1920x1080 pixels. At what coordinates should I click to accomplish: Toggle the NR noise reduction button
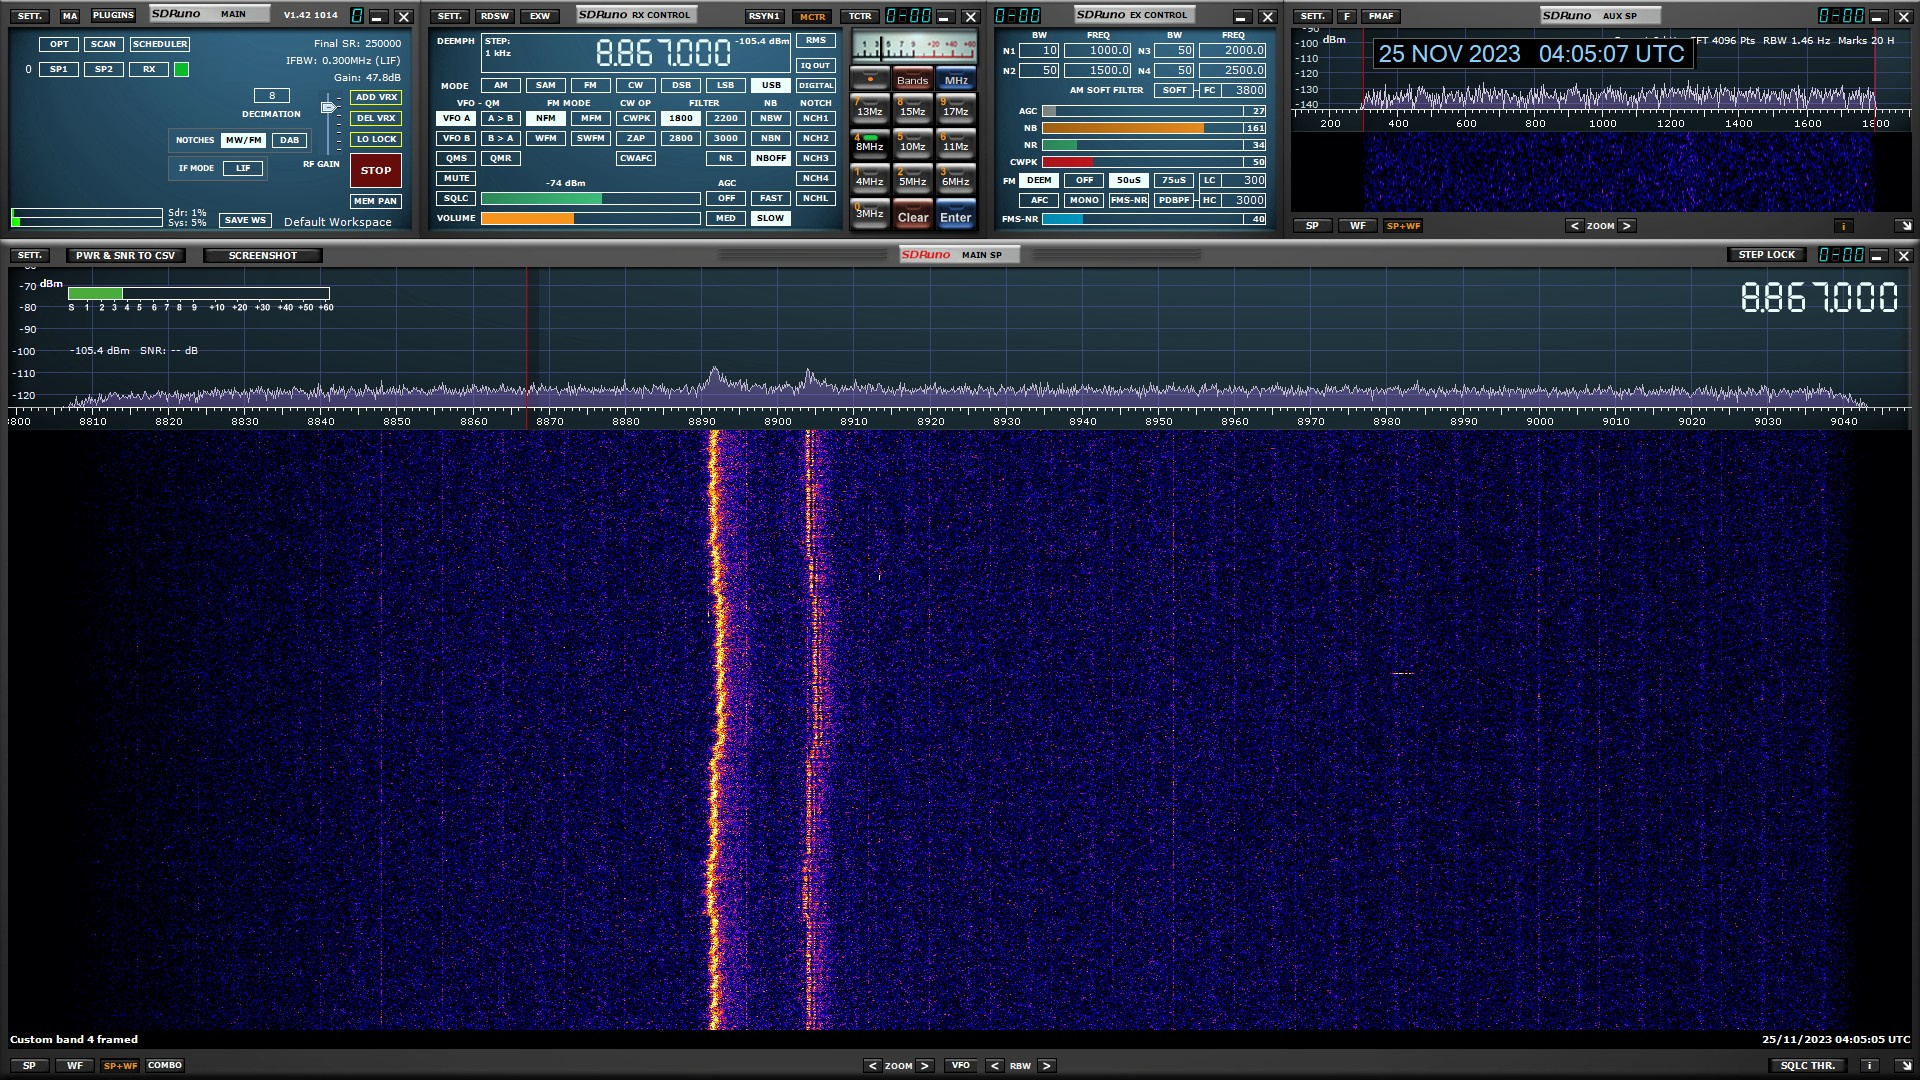point(726,158)
